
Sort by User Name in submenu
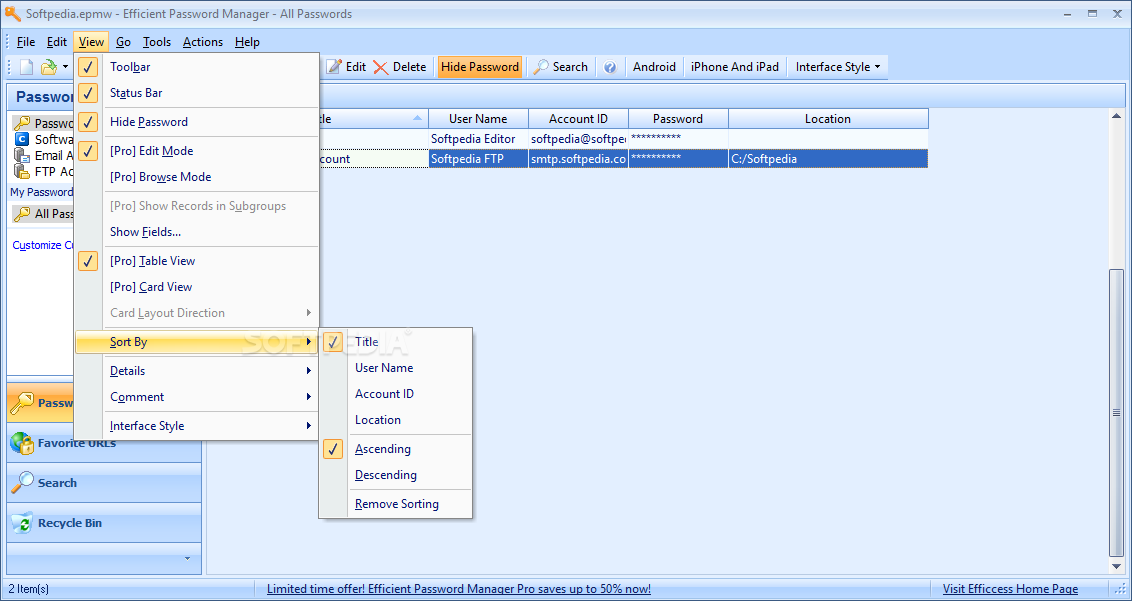point(396,368)
